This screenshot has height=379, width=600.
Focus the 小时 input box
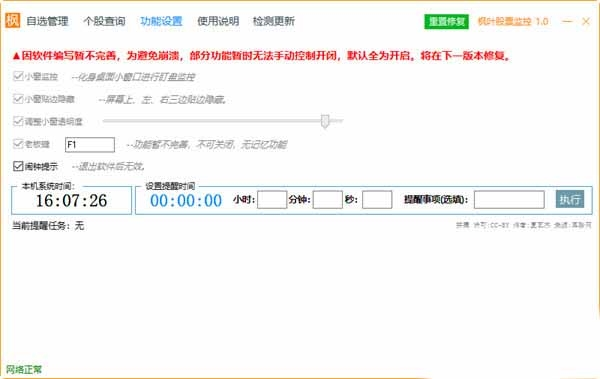(272, 199)
